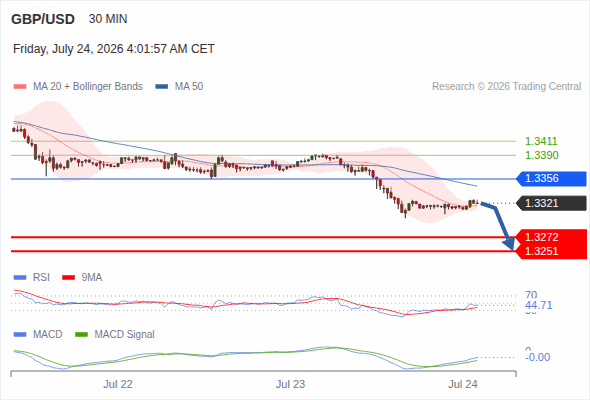Viewport: 590px width, 400px height.
Task: Click the RSI legend label
Action: tap(41, 277)
